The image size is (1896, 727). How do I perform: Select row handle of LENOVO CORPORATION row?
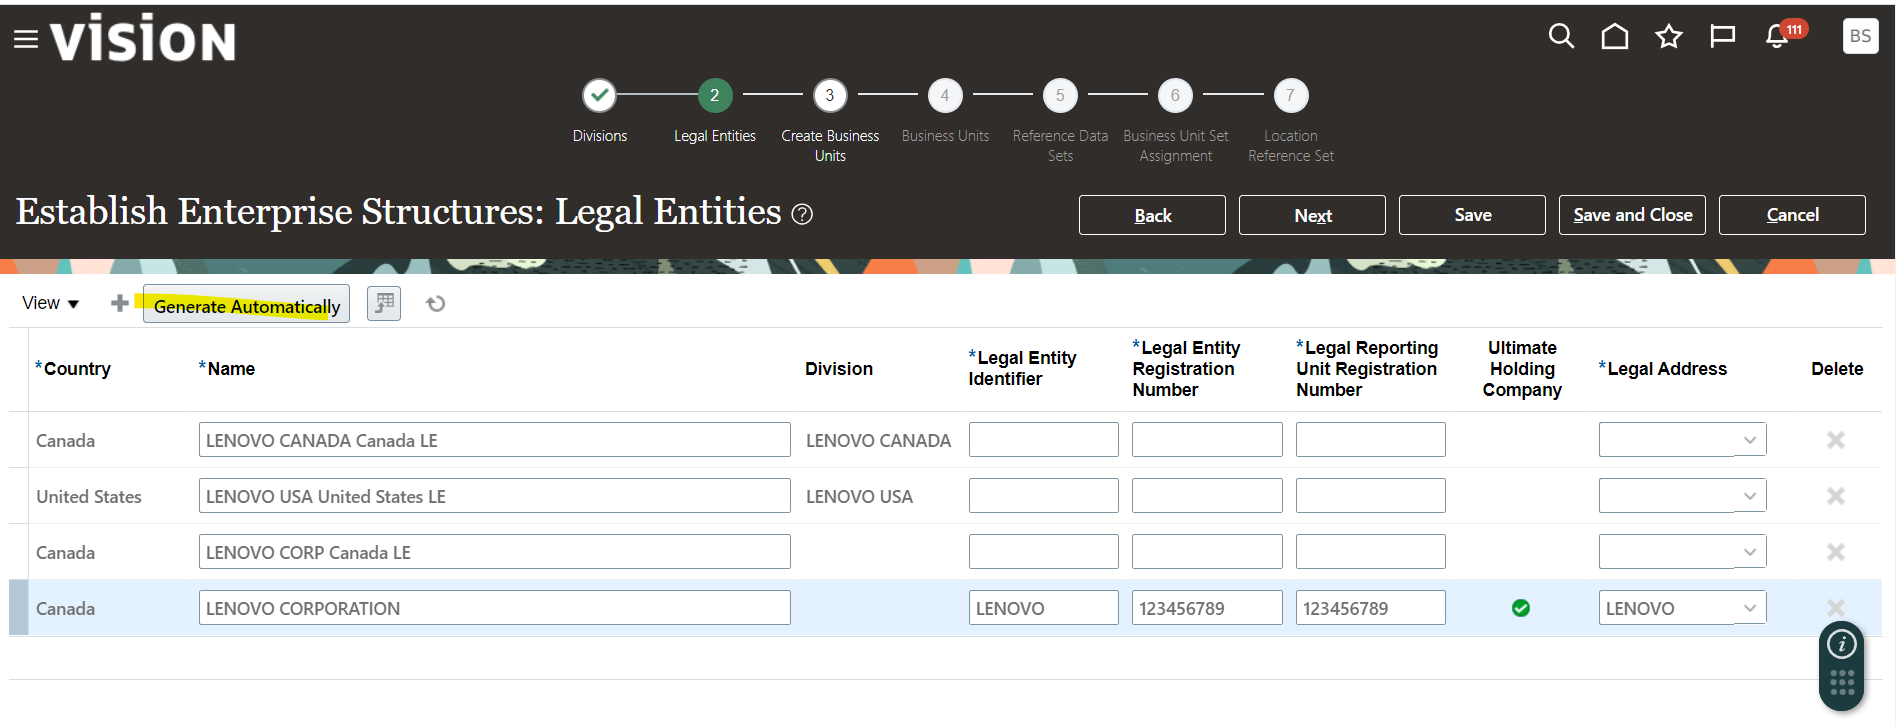click(18, 608)
